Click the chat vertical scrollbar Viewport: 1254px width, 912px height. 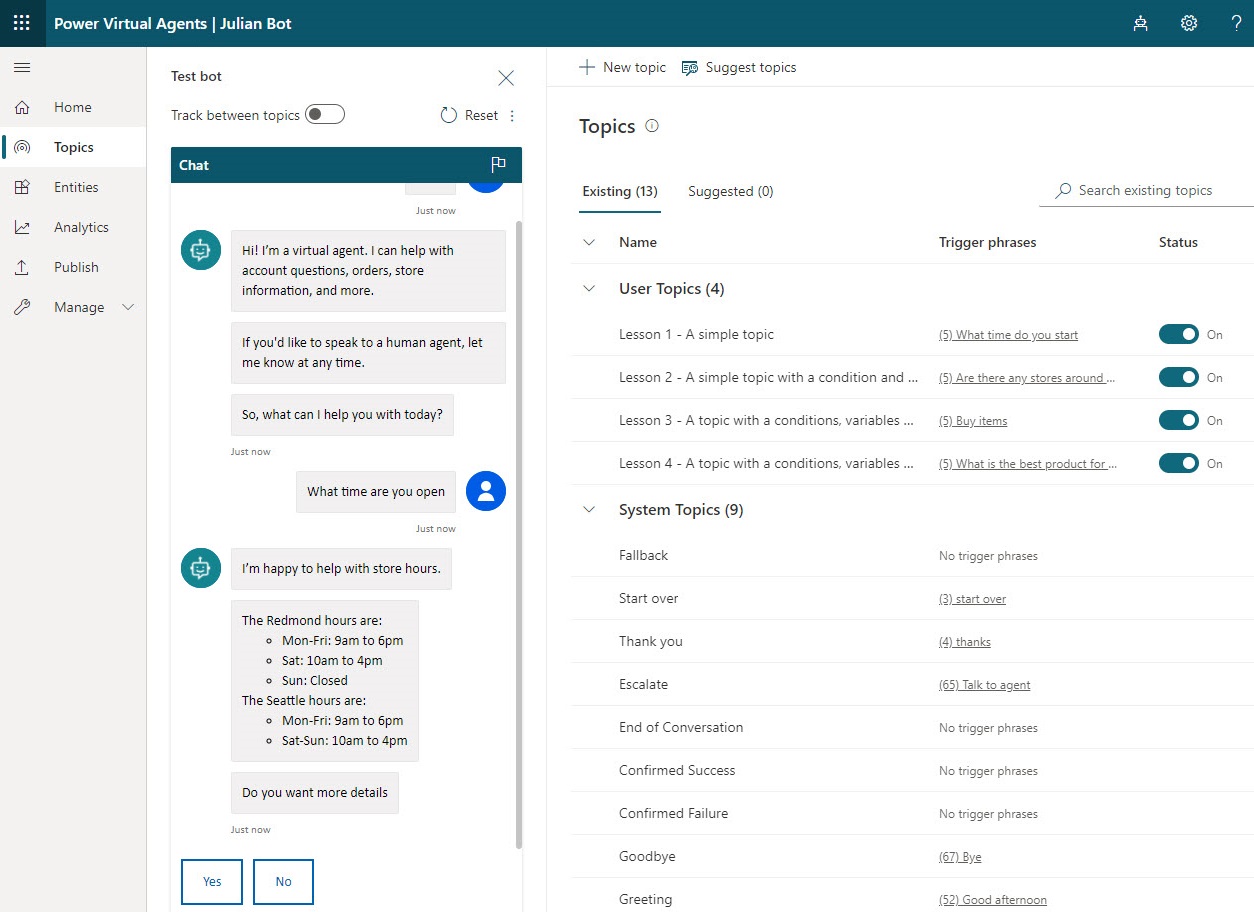(x=518, y=534)
